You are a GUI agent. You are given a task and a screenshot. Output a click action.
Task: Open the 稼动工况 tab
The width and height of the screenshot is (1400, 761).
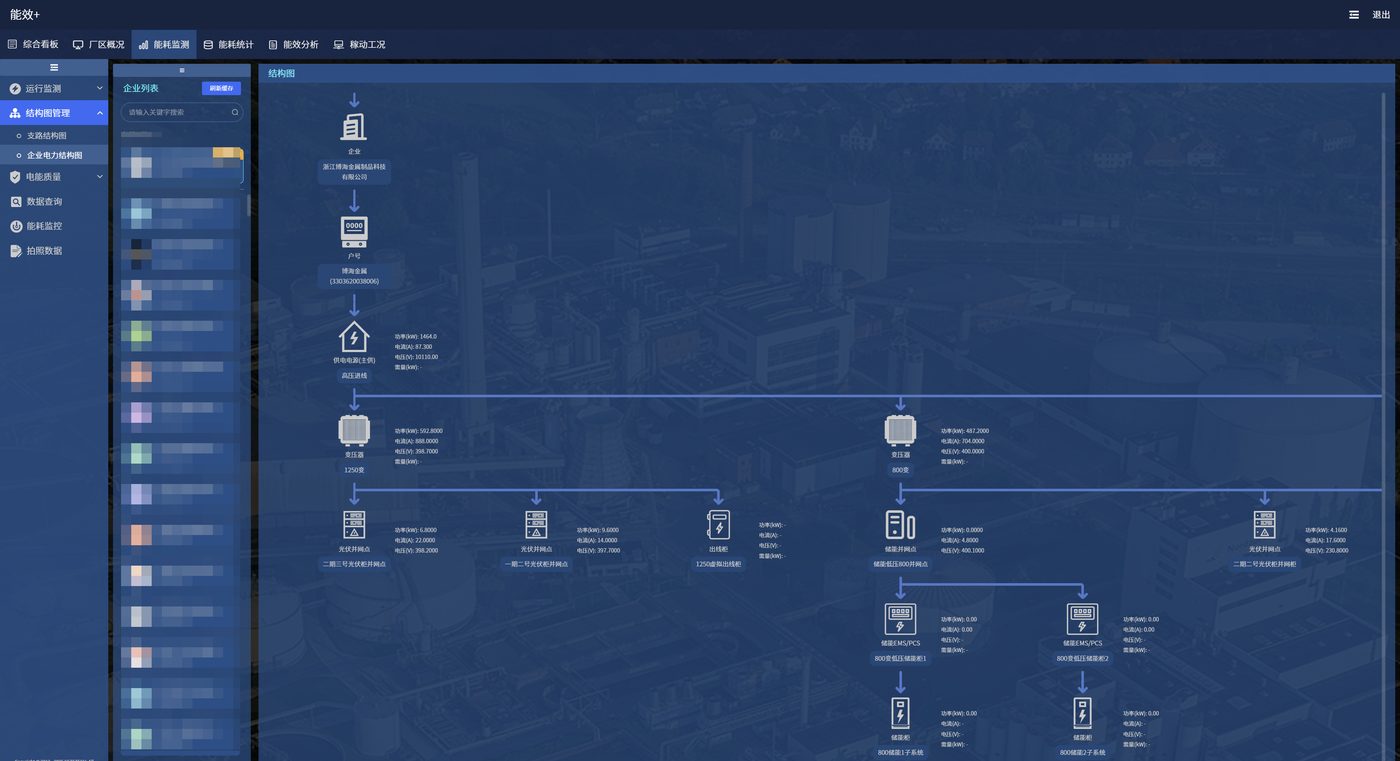[359, 45]
